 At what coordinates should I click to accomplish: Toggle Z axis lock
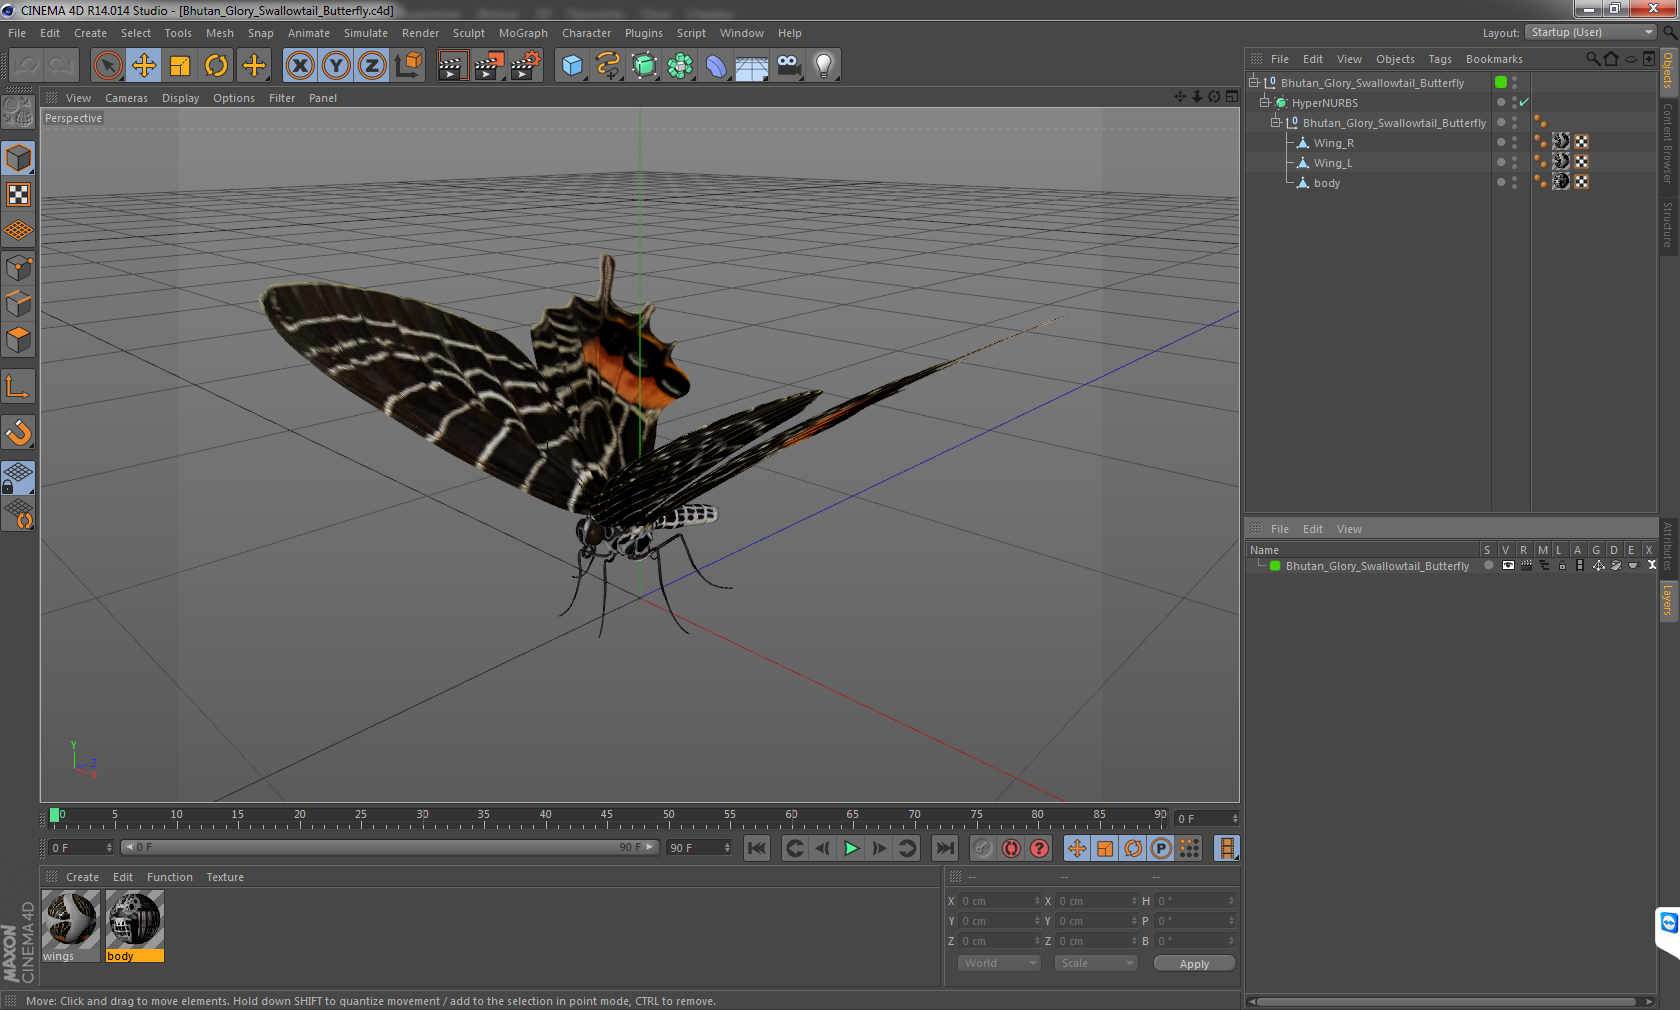(x=372, y=66)
